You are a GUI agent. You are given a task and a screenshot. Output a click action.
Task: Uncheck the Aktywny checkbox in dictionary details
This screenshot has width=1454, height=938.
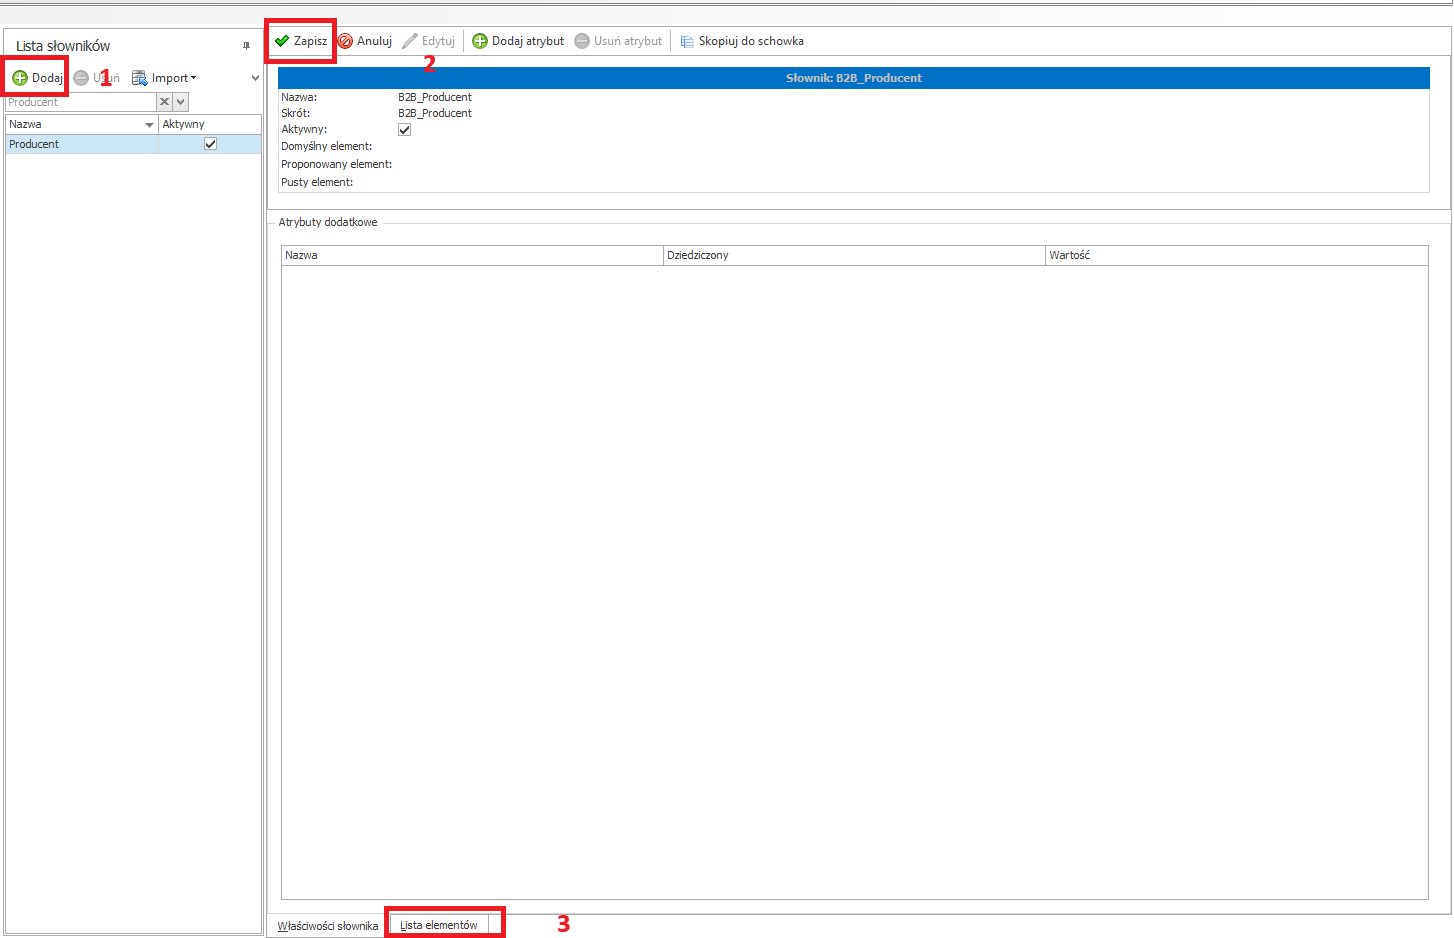click(x=404, y=130)
